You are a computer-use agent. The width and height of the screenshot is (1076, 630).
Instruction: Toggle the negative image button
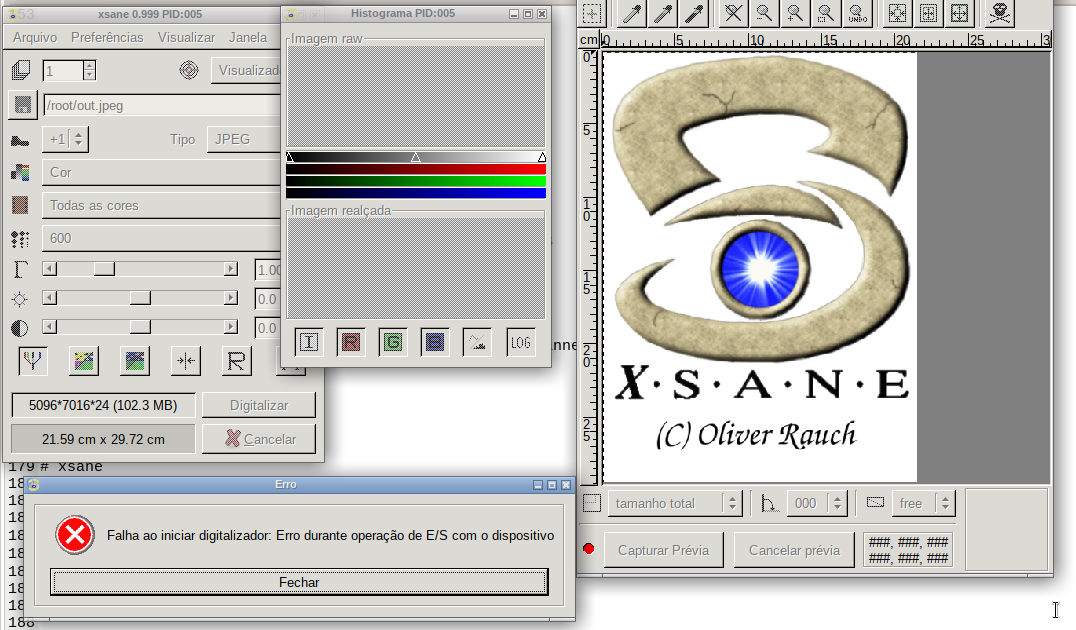[134, 361]
